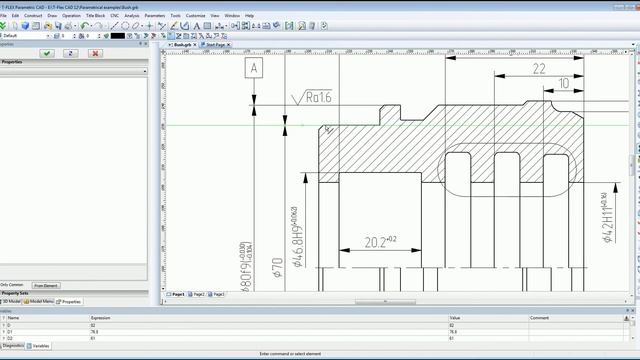Screen dimensions: 640x360
Task: Close the Bush.grb tab
Action: coord(195,44)
